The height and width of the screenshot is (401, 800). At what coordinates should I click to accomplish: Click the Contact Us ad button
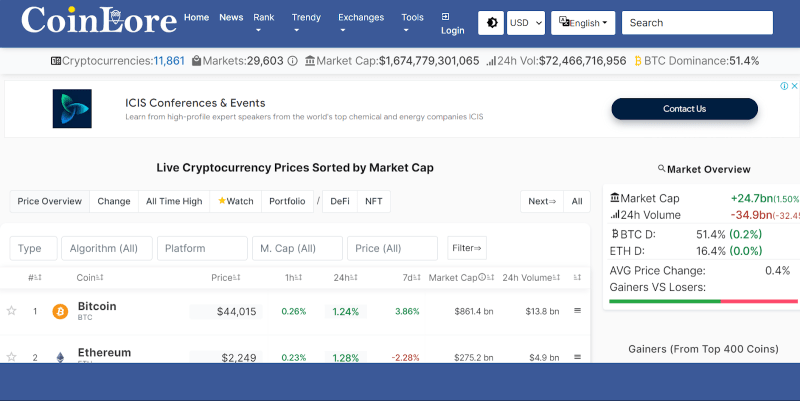(x=685, y=109)
